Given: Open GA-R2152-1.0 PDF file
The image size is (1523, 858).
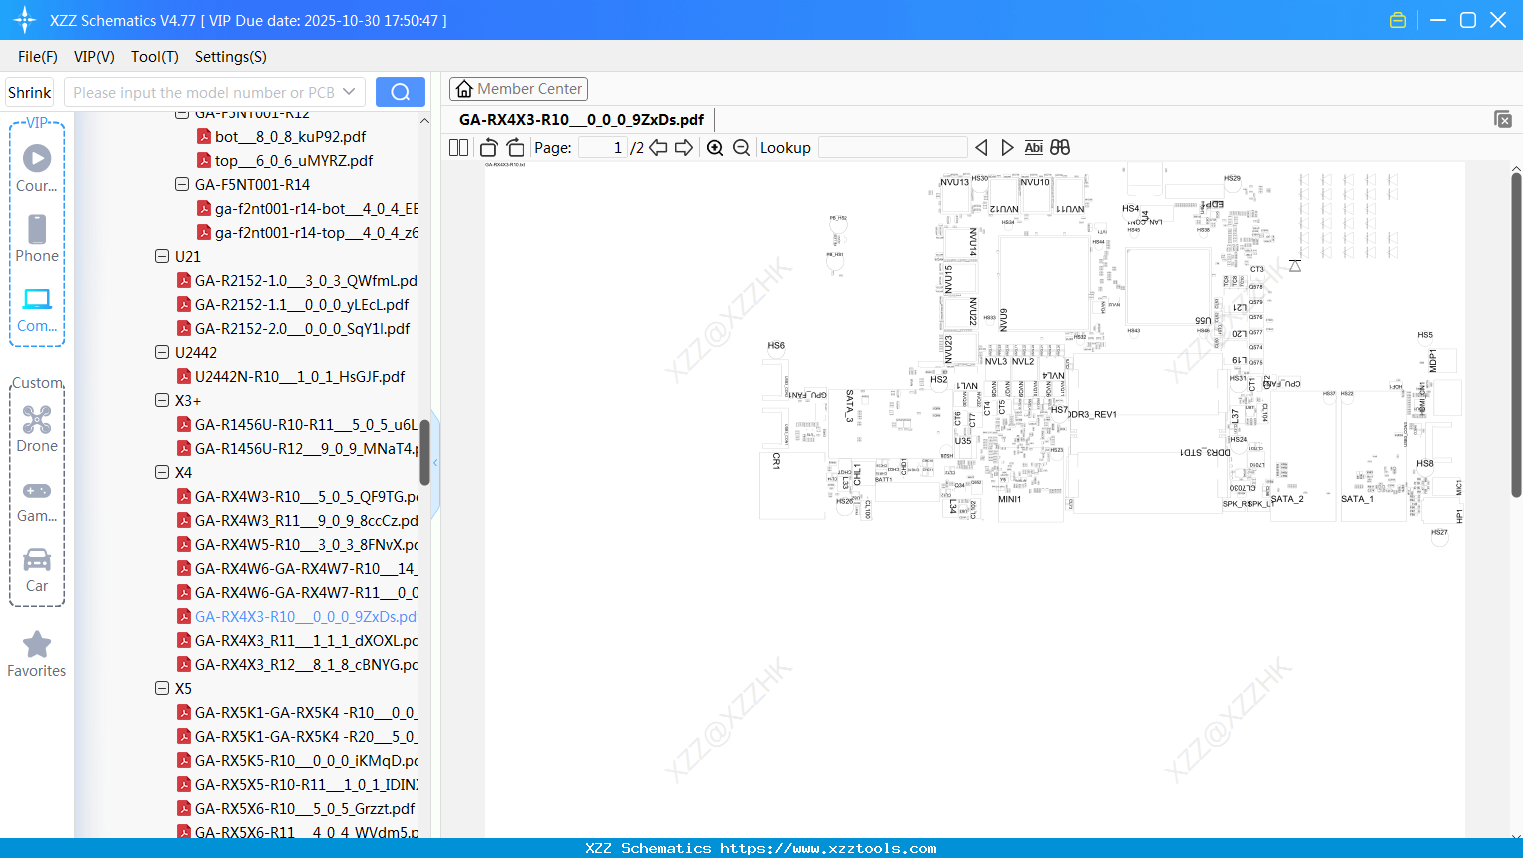Looking at the screenshot, I should 297,280.
